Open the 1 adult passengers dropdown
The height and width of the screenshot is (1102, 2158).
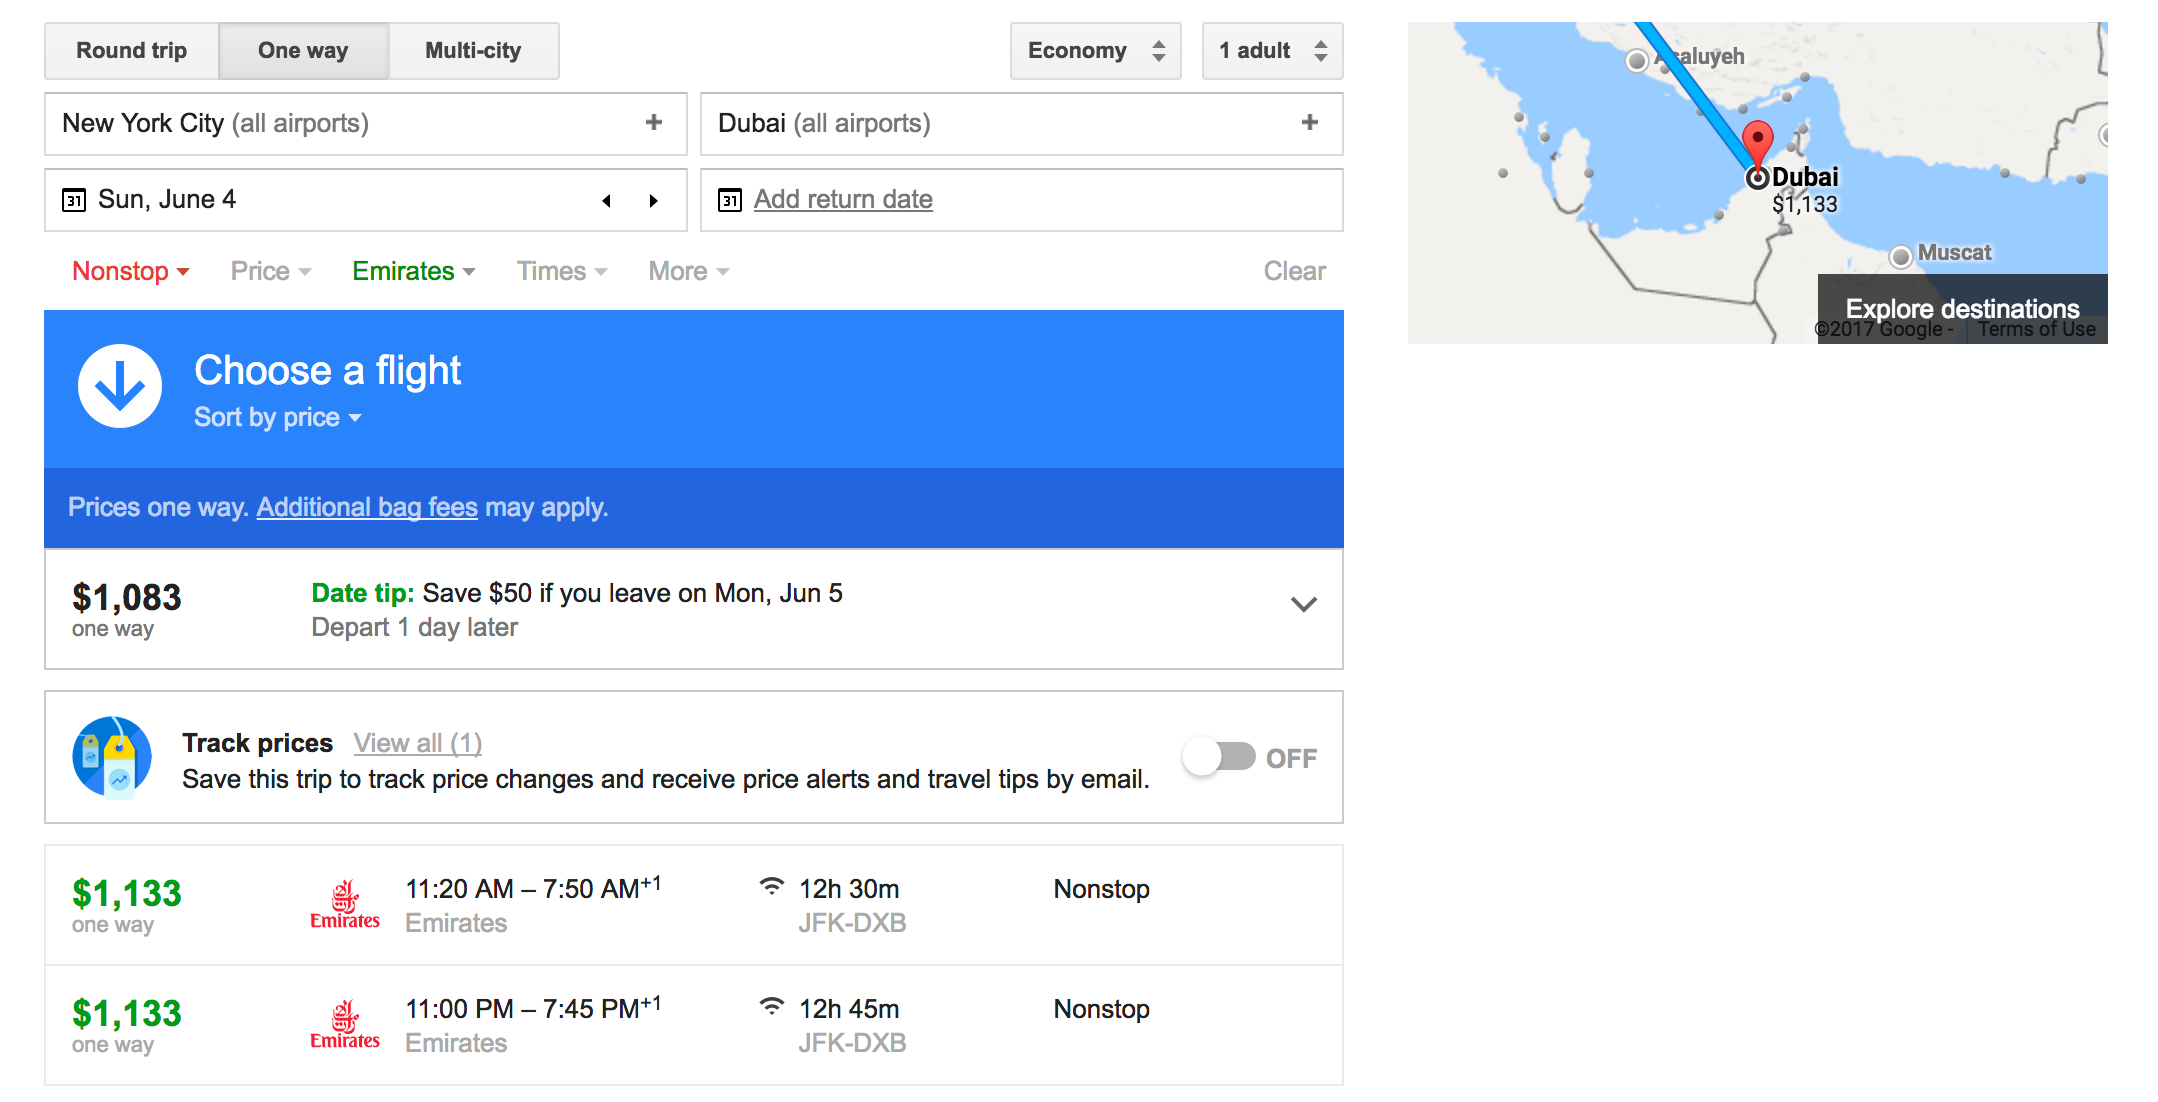pos(1271,51)
